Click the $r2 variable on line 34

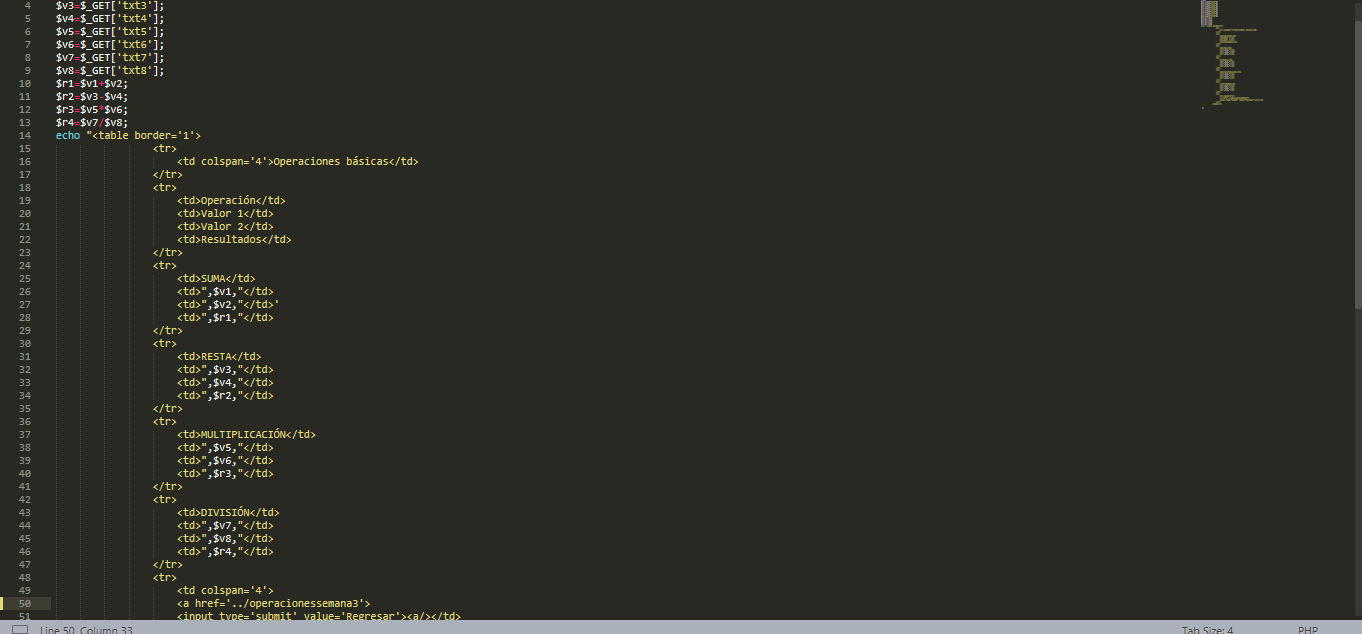pyautogui.click(x=222, y=395)
